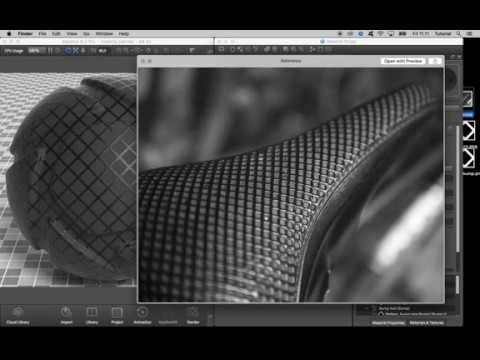Open the Finder menu in menu bar

[x=25, y=34]
